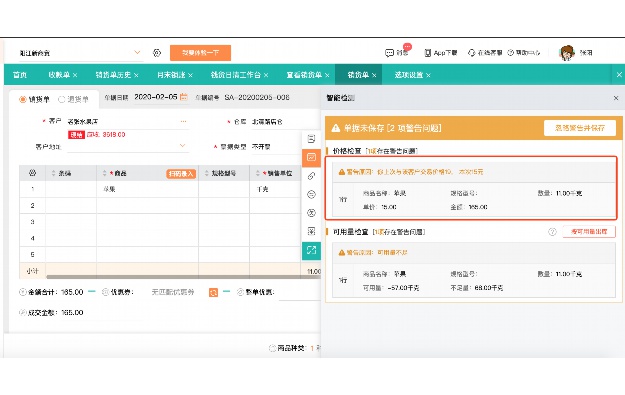Select the yen currency icon in side toolbar
Screen dimensions: 625x395
[x=311, y=213]
